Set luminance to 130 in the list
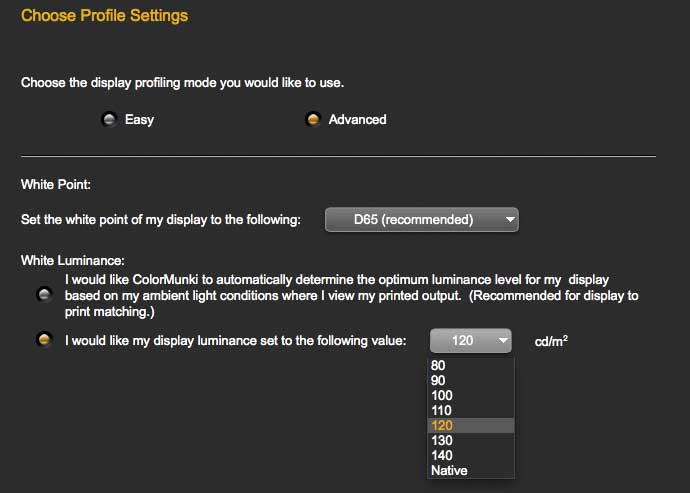Viewport: 690px width, 493px height. point(471,440)
